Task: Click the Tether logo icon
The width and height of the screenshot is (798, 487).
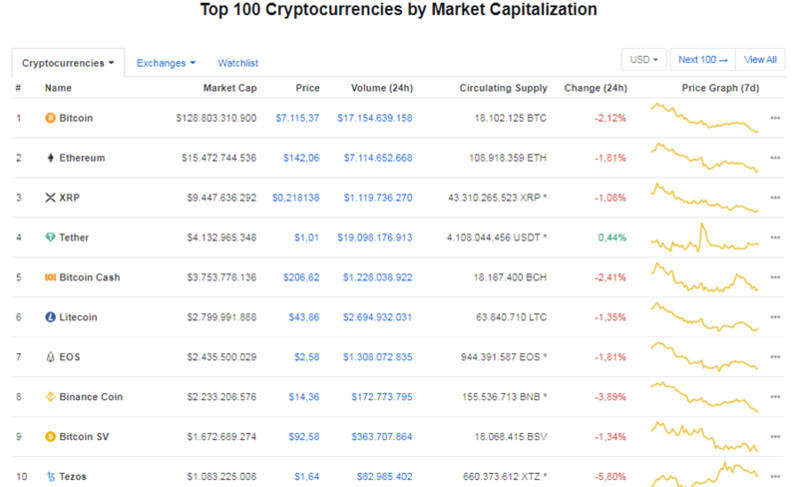Action: 50,237
